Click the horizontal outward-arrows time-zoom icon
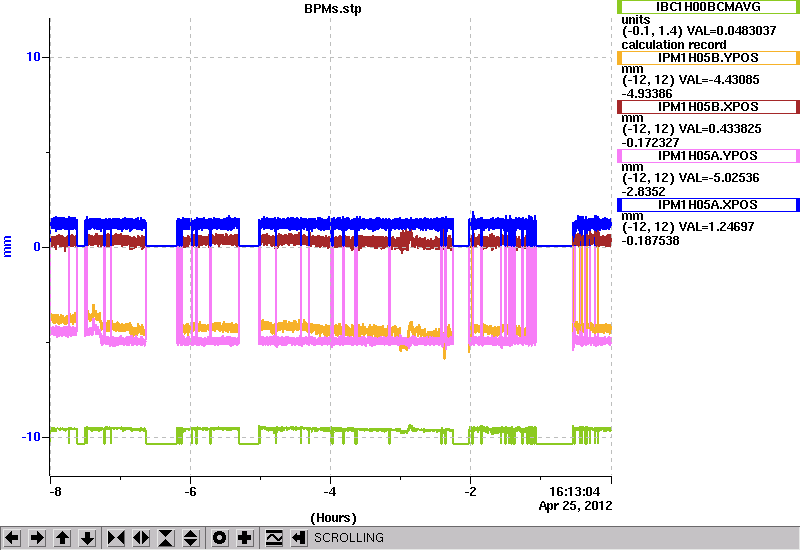The image size is (800, 550). (x=141, y=538)
